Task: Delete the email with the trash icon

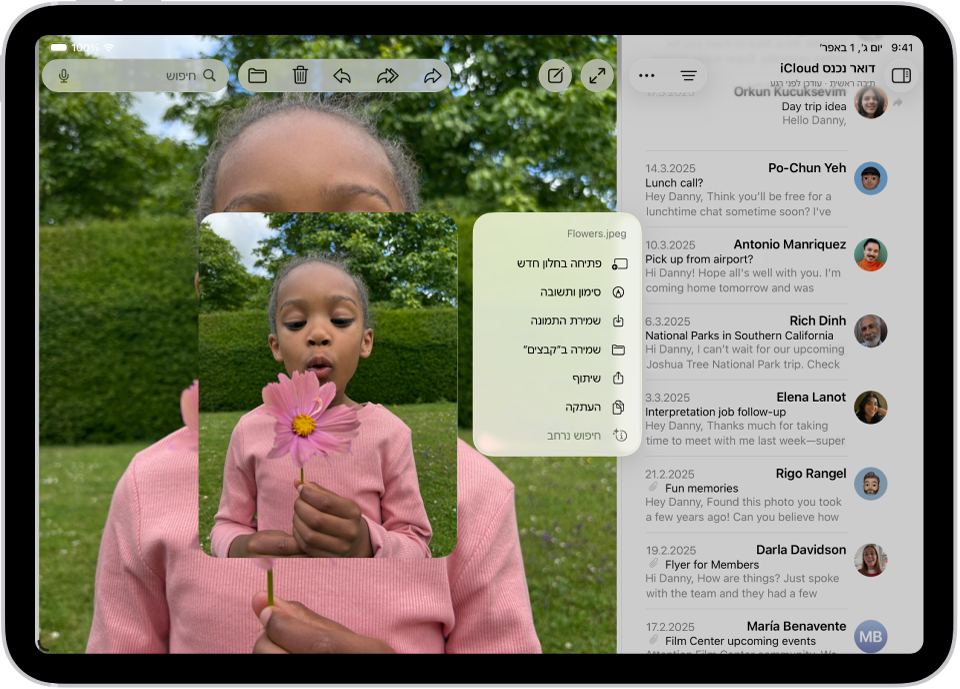Action: tap(300, 76)
